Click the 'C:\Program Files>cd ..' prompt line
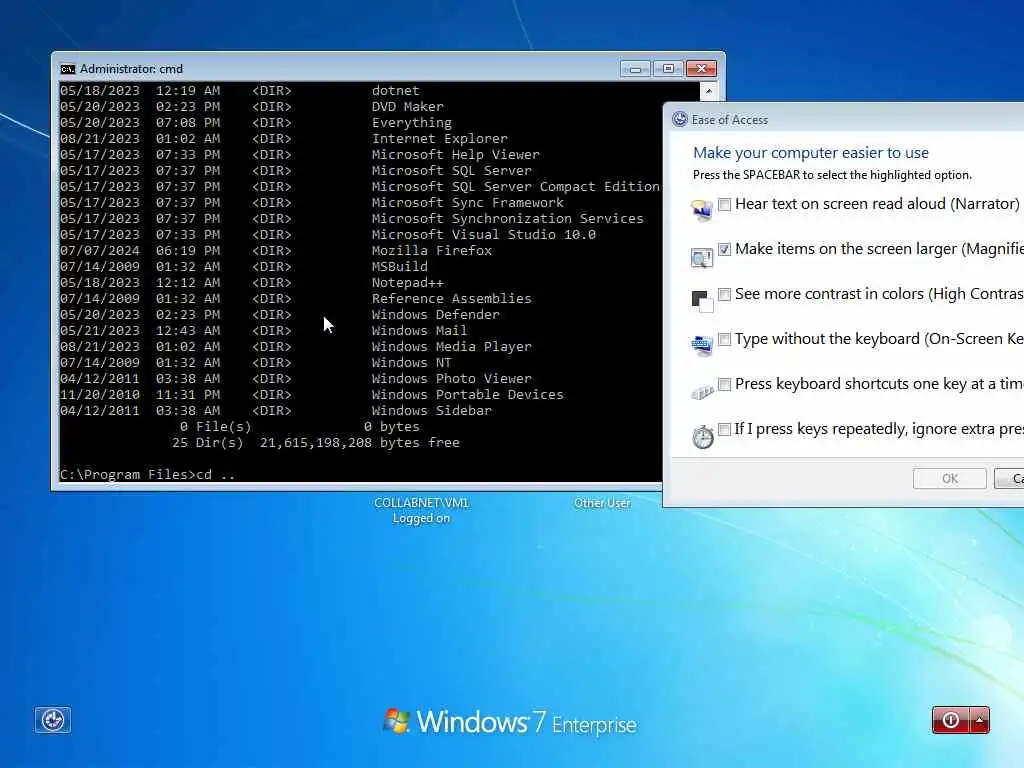The image size is (1024, 768). point(147,474)
